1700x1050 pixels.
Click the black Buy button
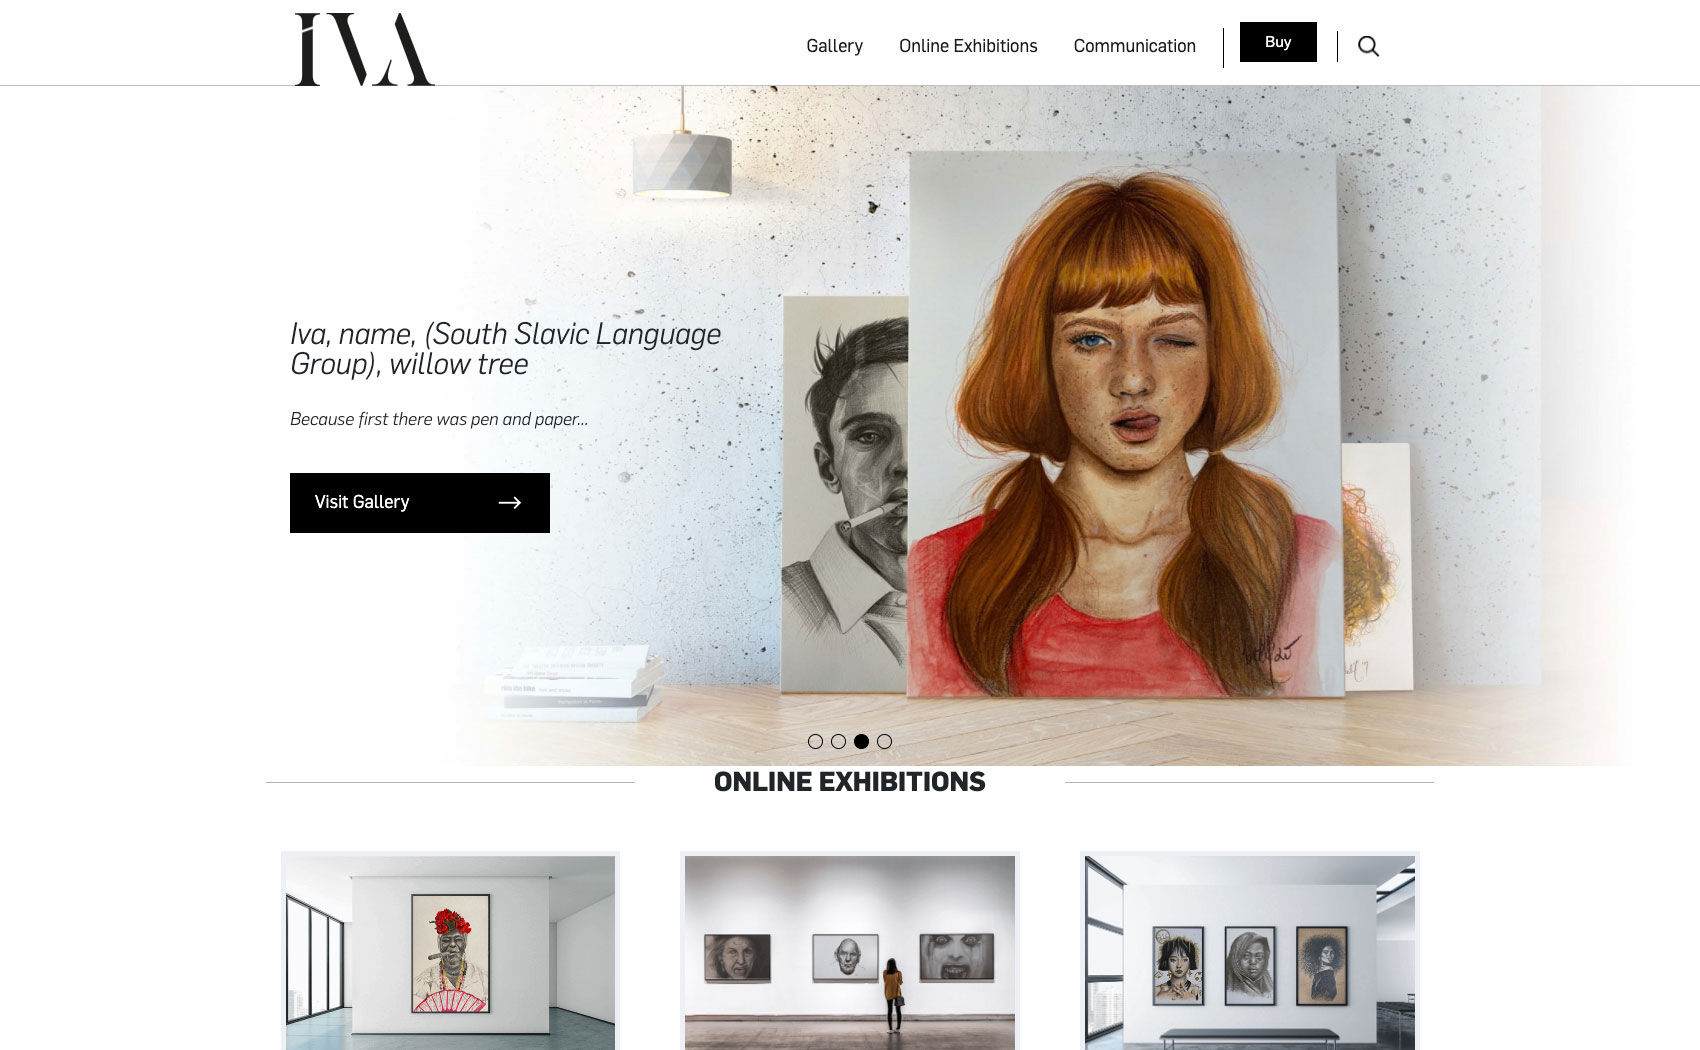click(x=1278, y=42)
